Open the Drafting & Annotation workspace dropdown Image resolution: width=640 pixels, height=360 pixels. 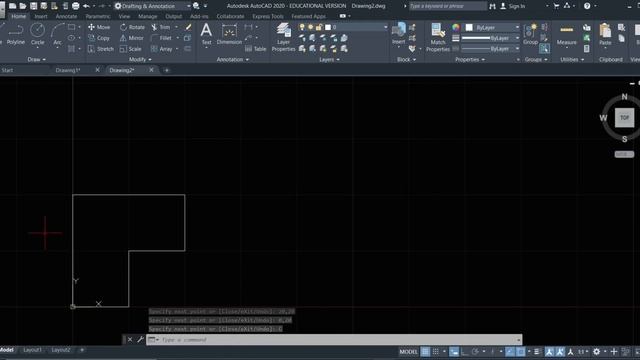pos(153,6)
